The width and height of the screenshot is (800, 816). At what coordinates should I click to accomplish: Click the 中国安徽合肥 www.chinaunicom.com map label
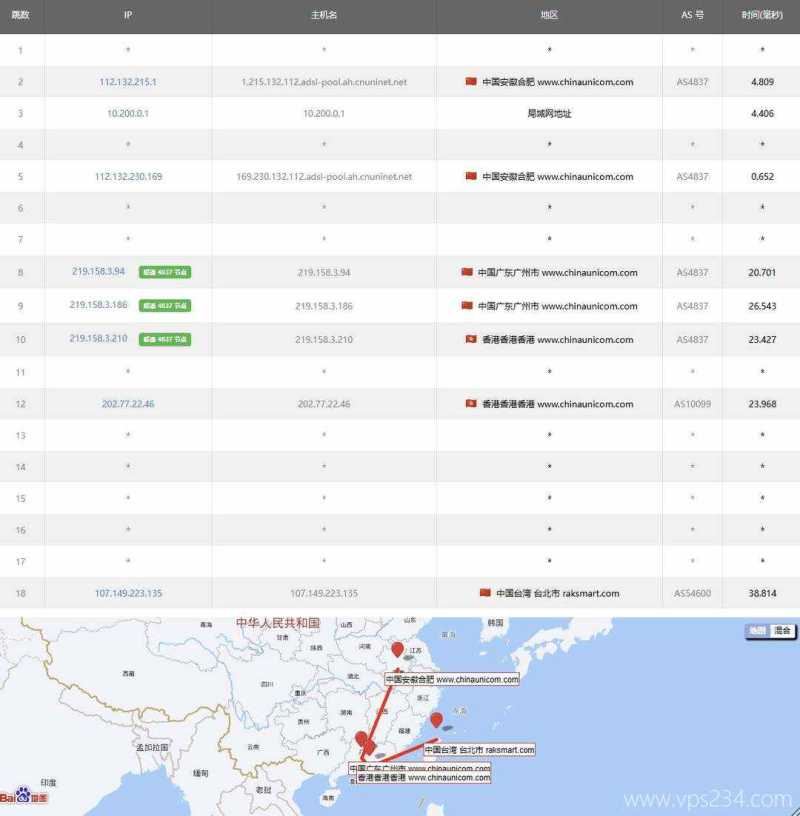click(x=452, y=679)
